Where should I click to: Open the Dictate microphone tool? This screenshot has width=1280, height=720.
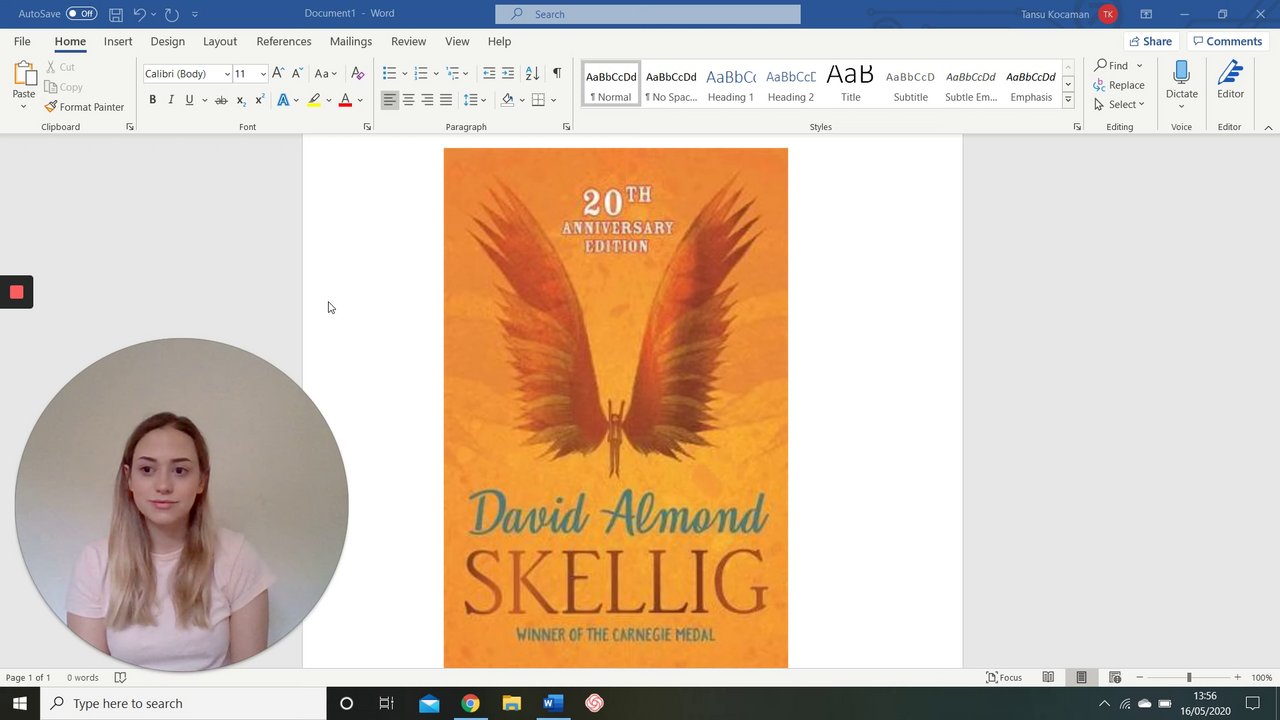pyautogui.click(x=1181, y=80)
